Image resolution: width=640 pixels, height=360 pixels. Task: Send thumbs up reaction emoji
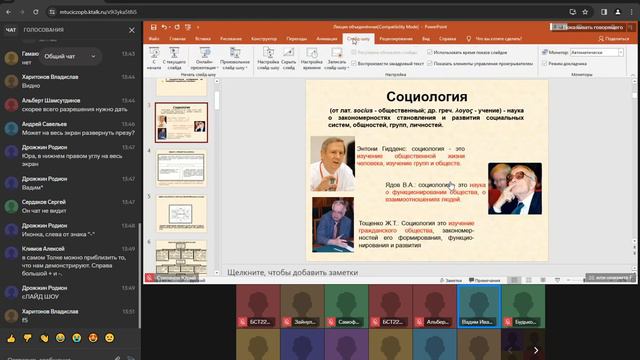11,338
